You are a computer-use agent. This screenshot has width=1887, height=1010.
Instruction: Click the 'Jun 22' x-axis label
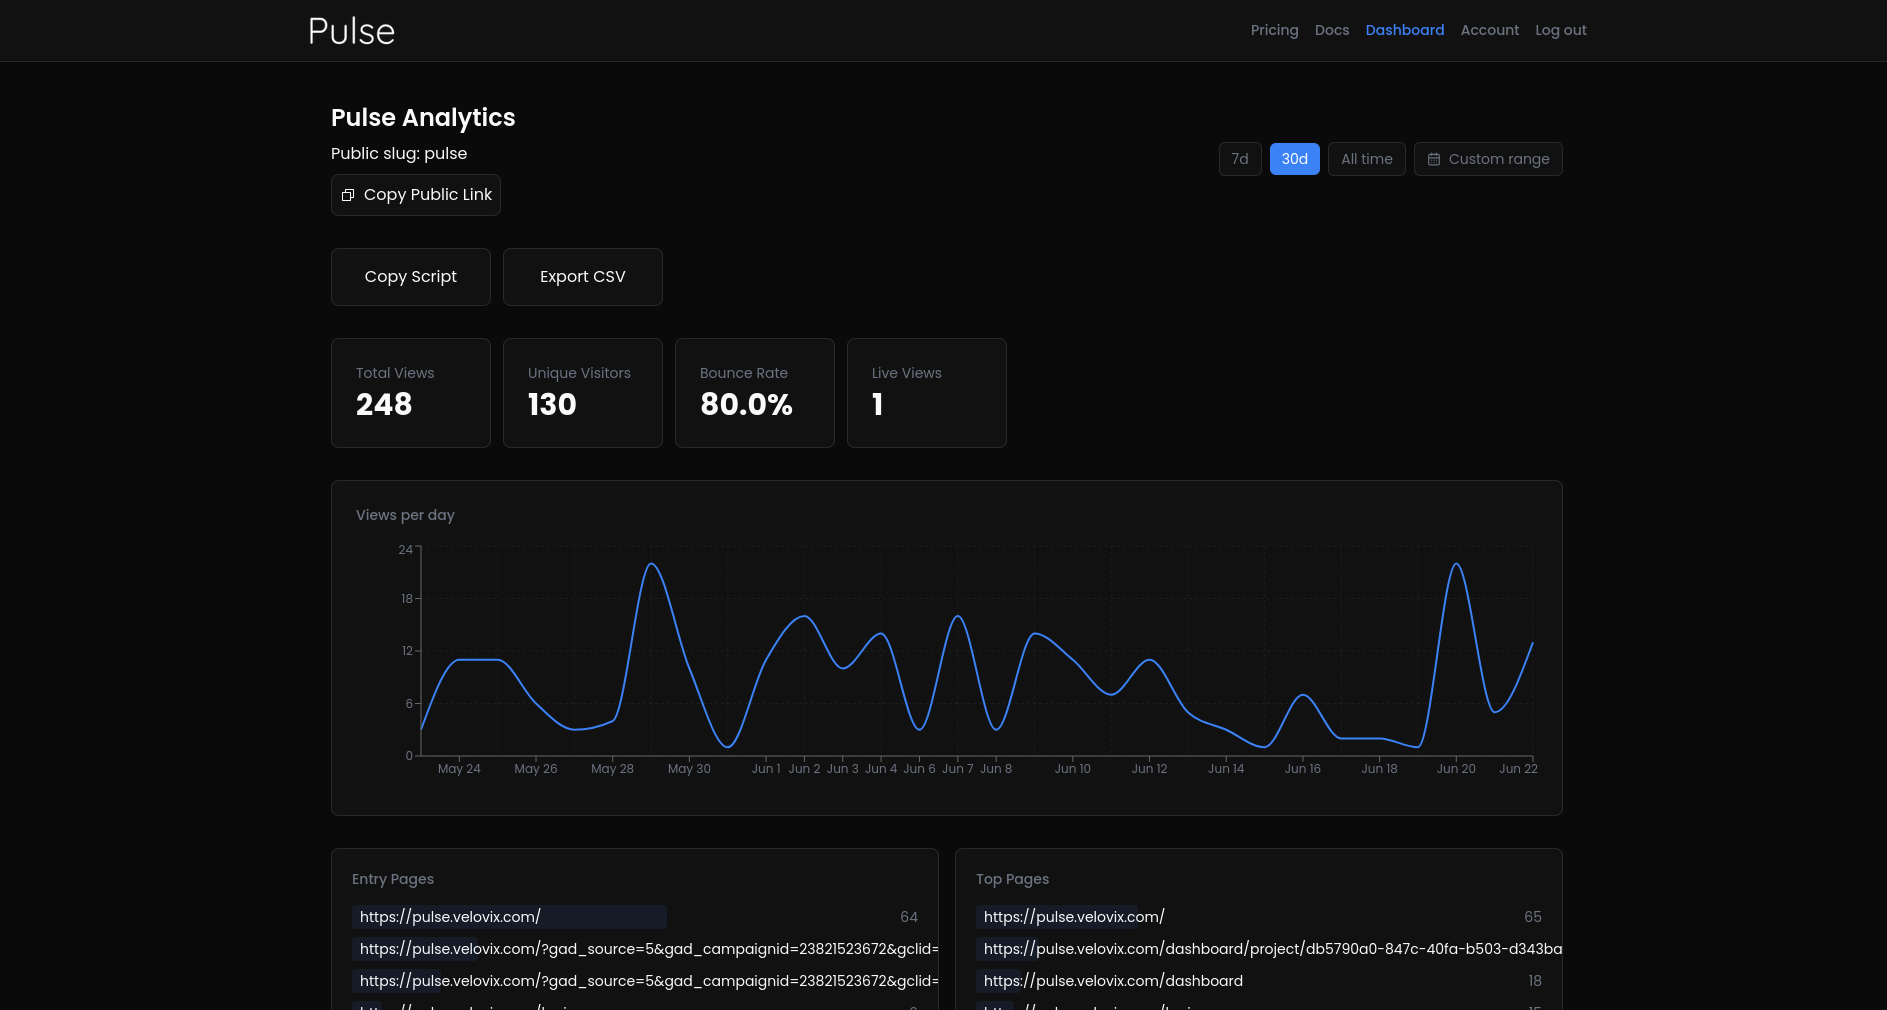[1518, 769]
